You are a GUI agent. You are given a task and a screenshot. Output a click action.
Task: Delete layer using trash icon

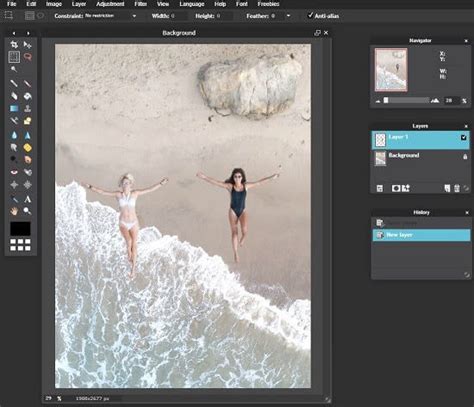coord(457,189)
